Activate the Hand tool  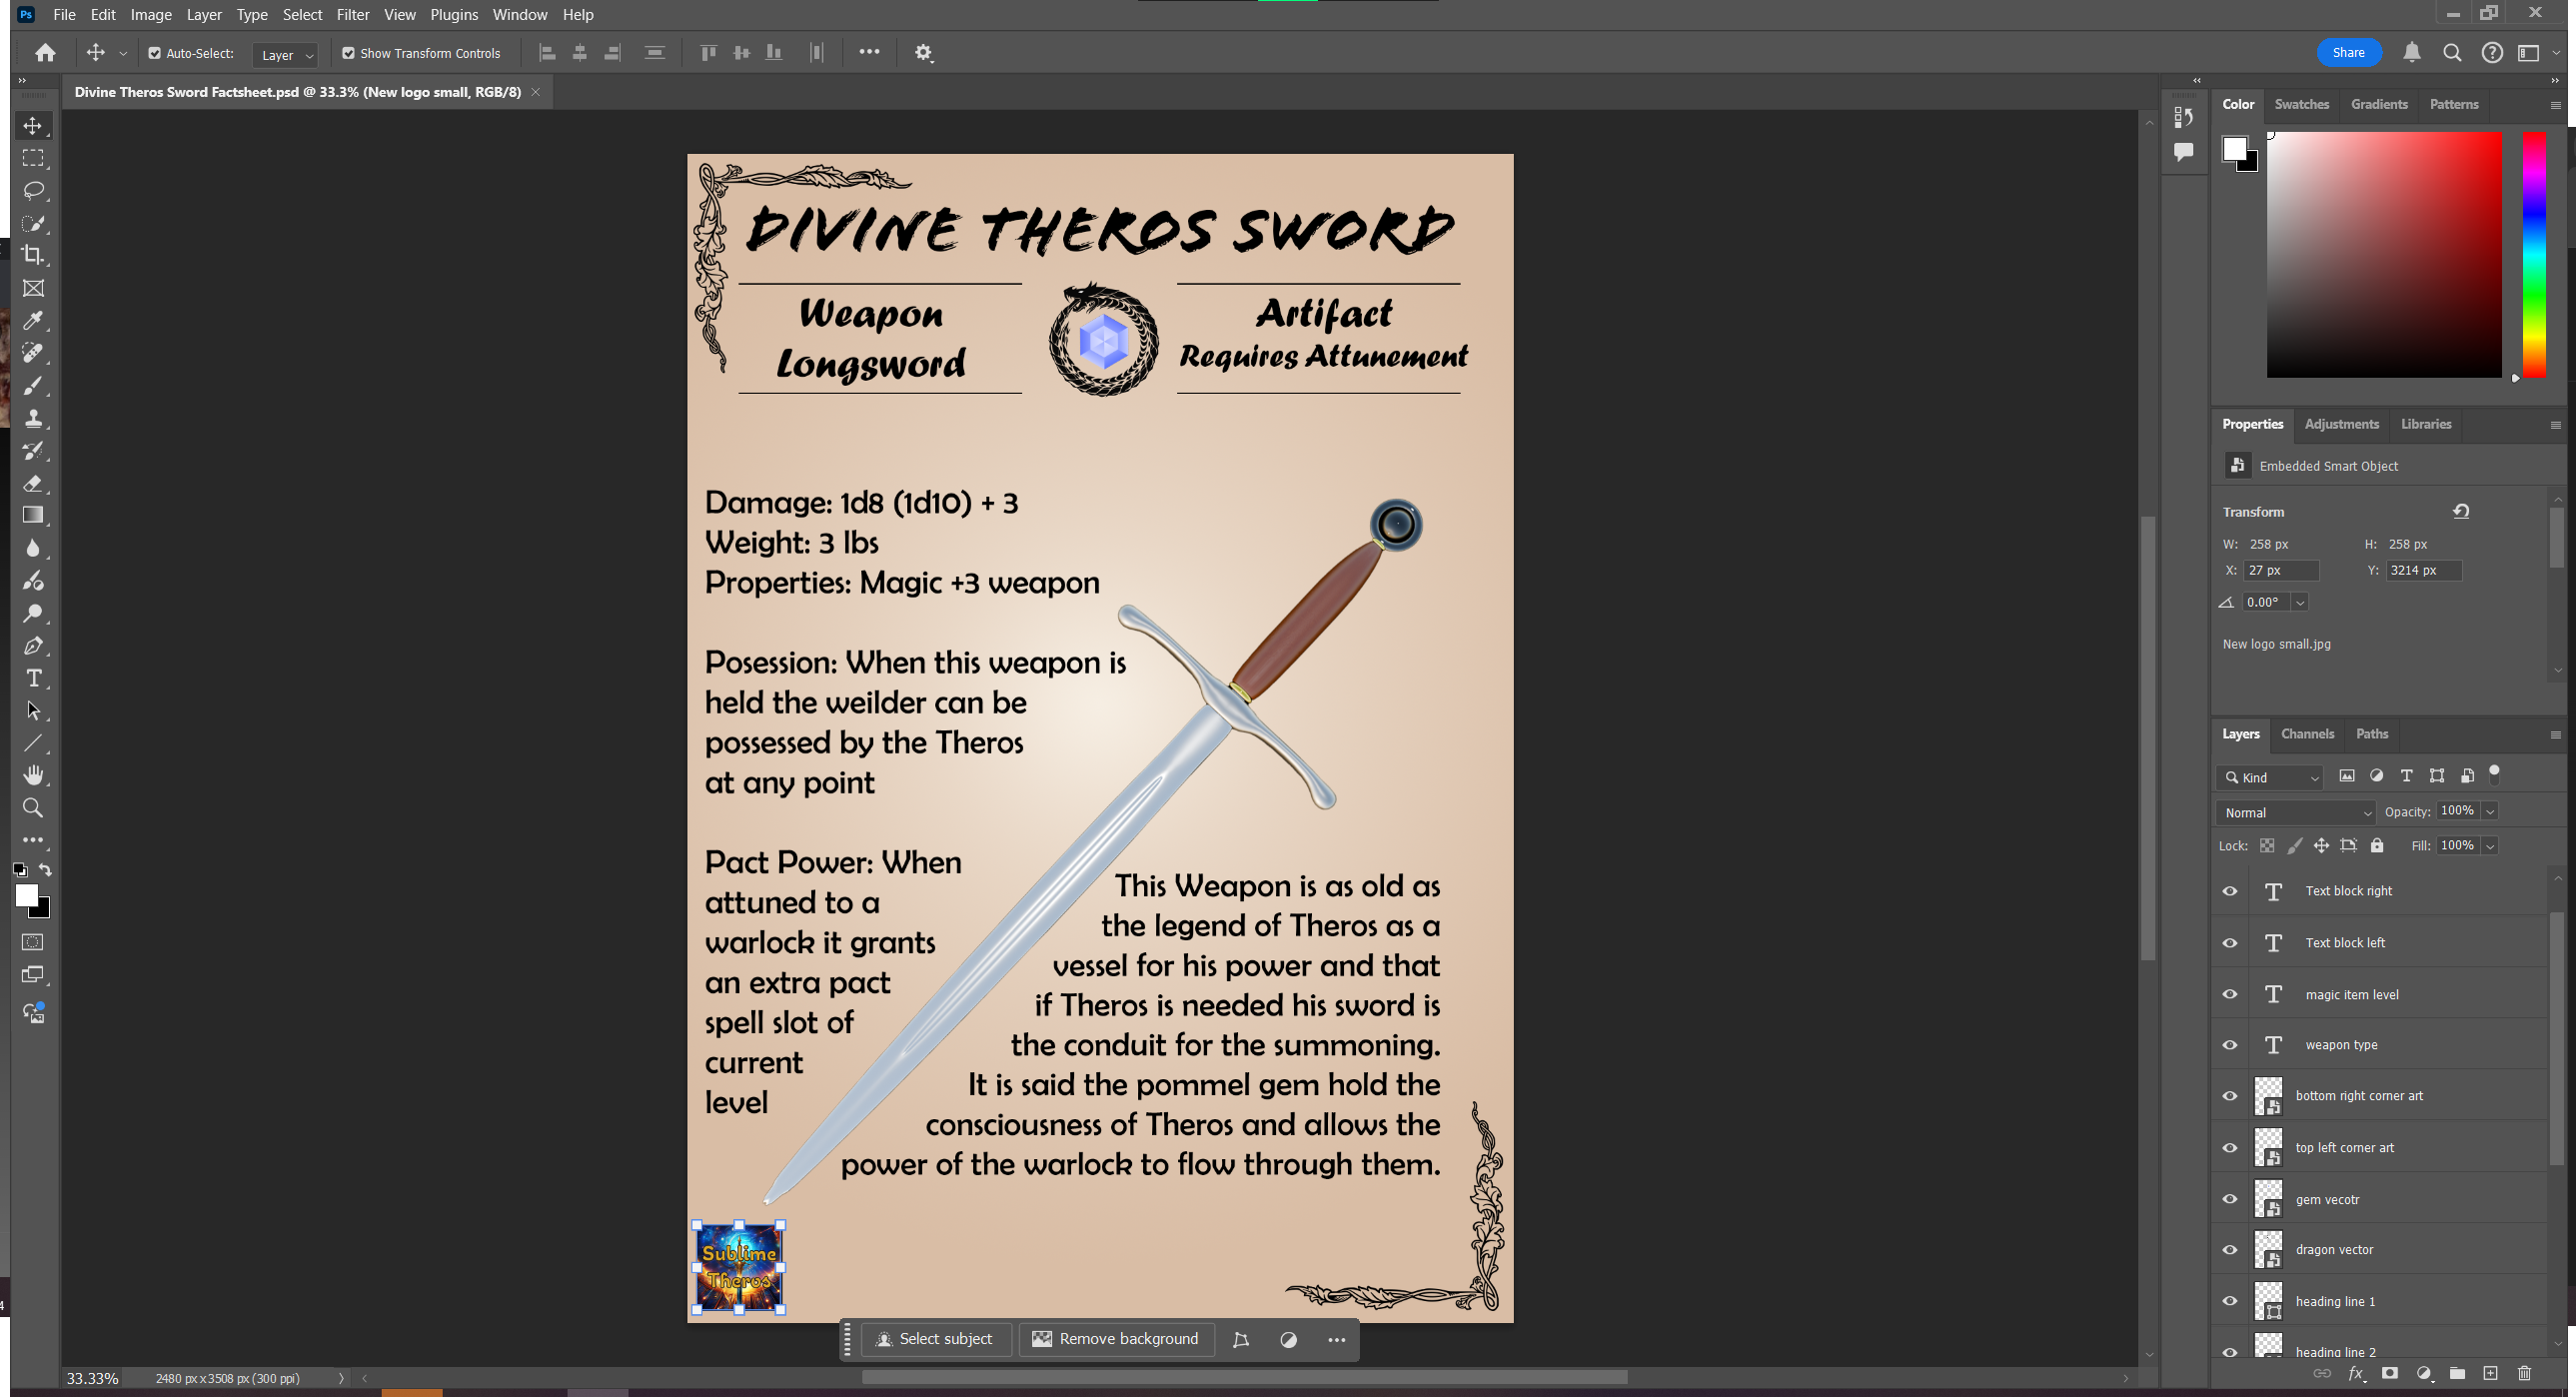pyautogui.click(x=33, y=776)
